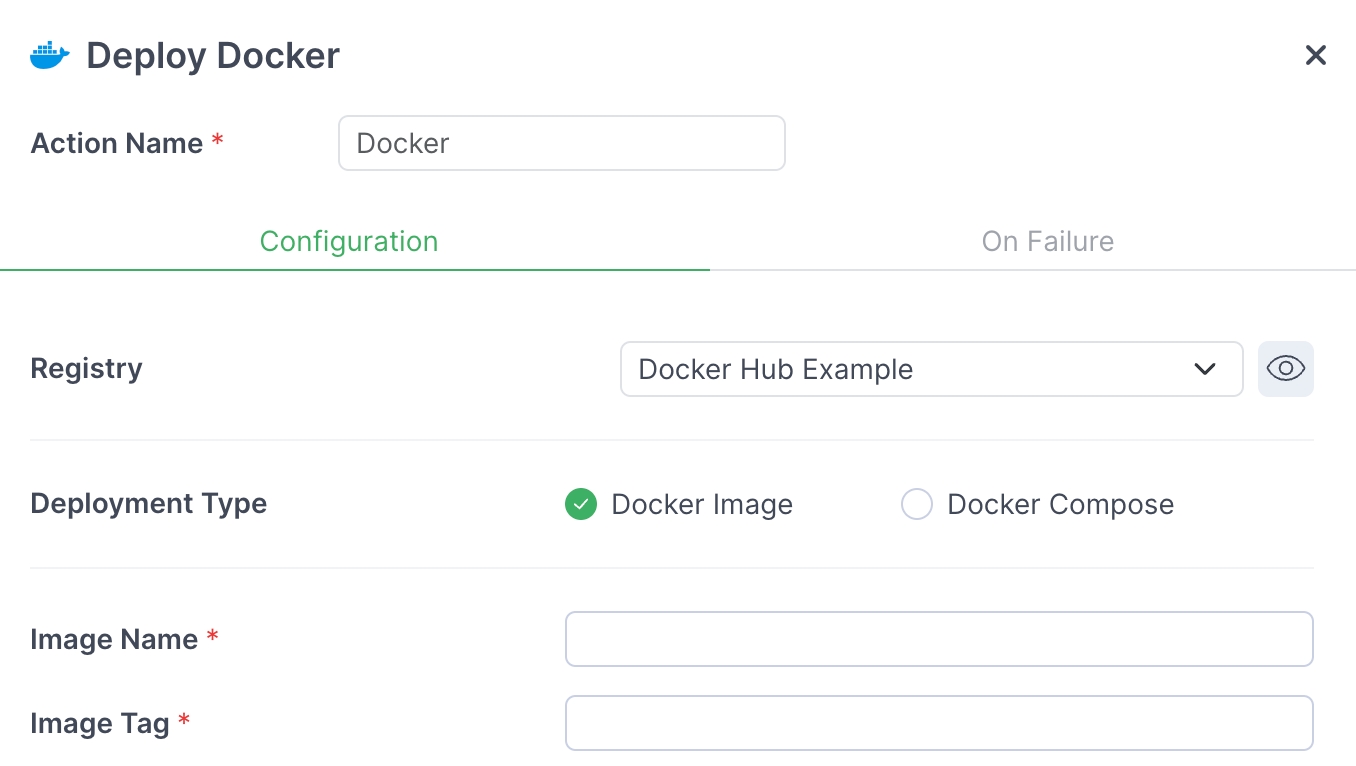Click the Docker Compose option label
This screenshot has height=766, width=1356.
1060,505
